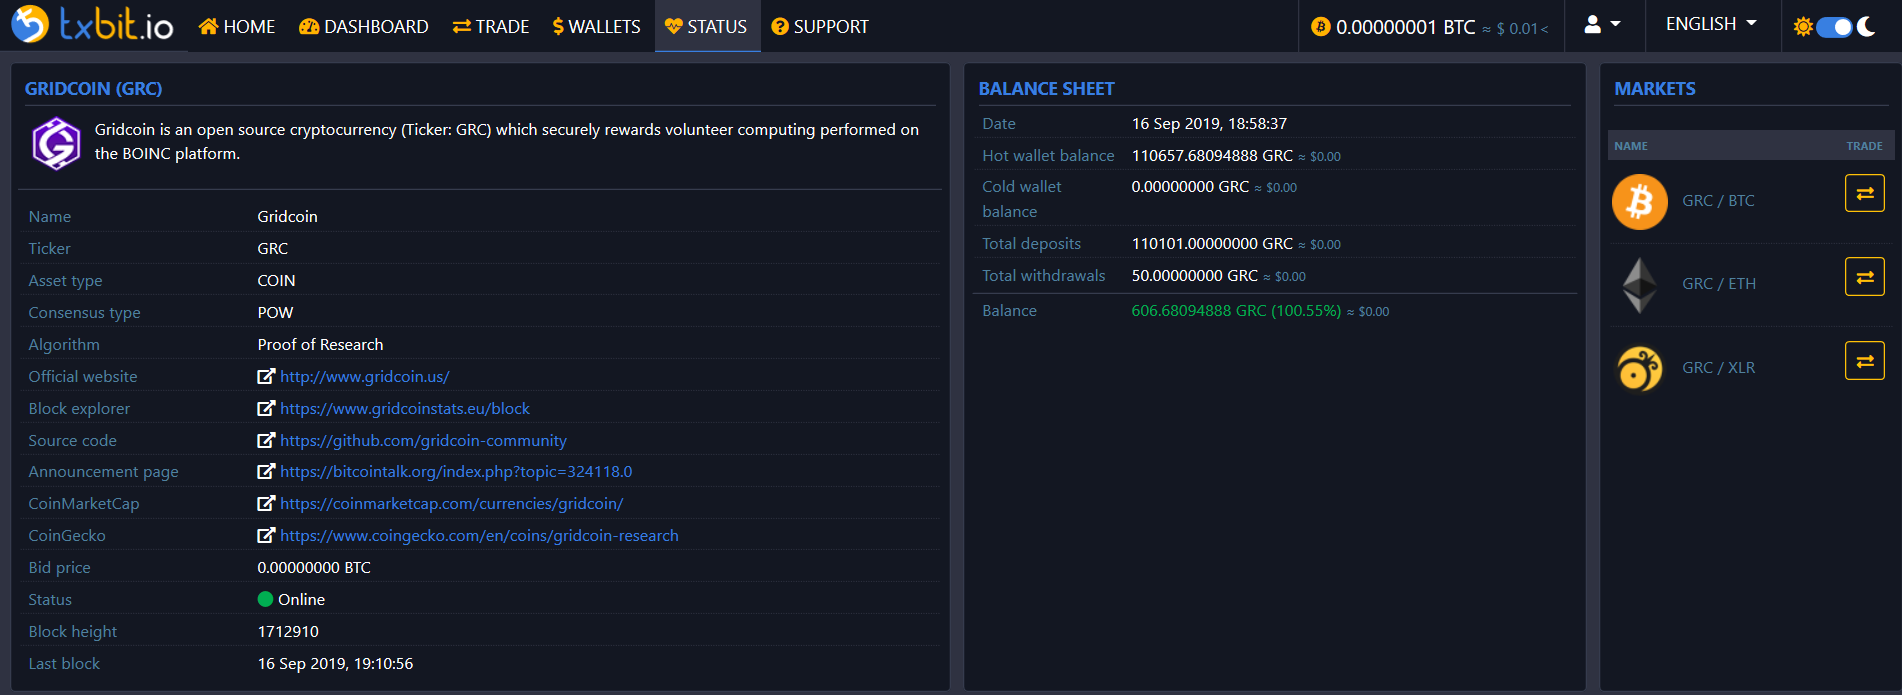The height and width of the screenshot is (695, 1902).
Task: Click the Bitcoin icon in GRC / BTC market
Action: 1640,202
